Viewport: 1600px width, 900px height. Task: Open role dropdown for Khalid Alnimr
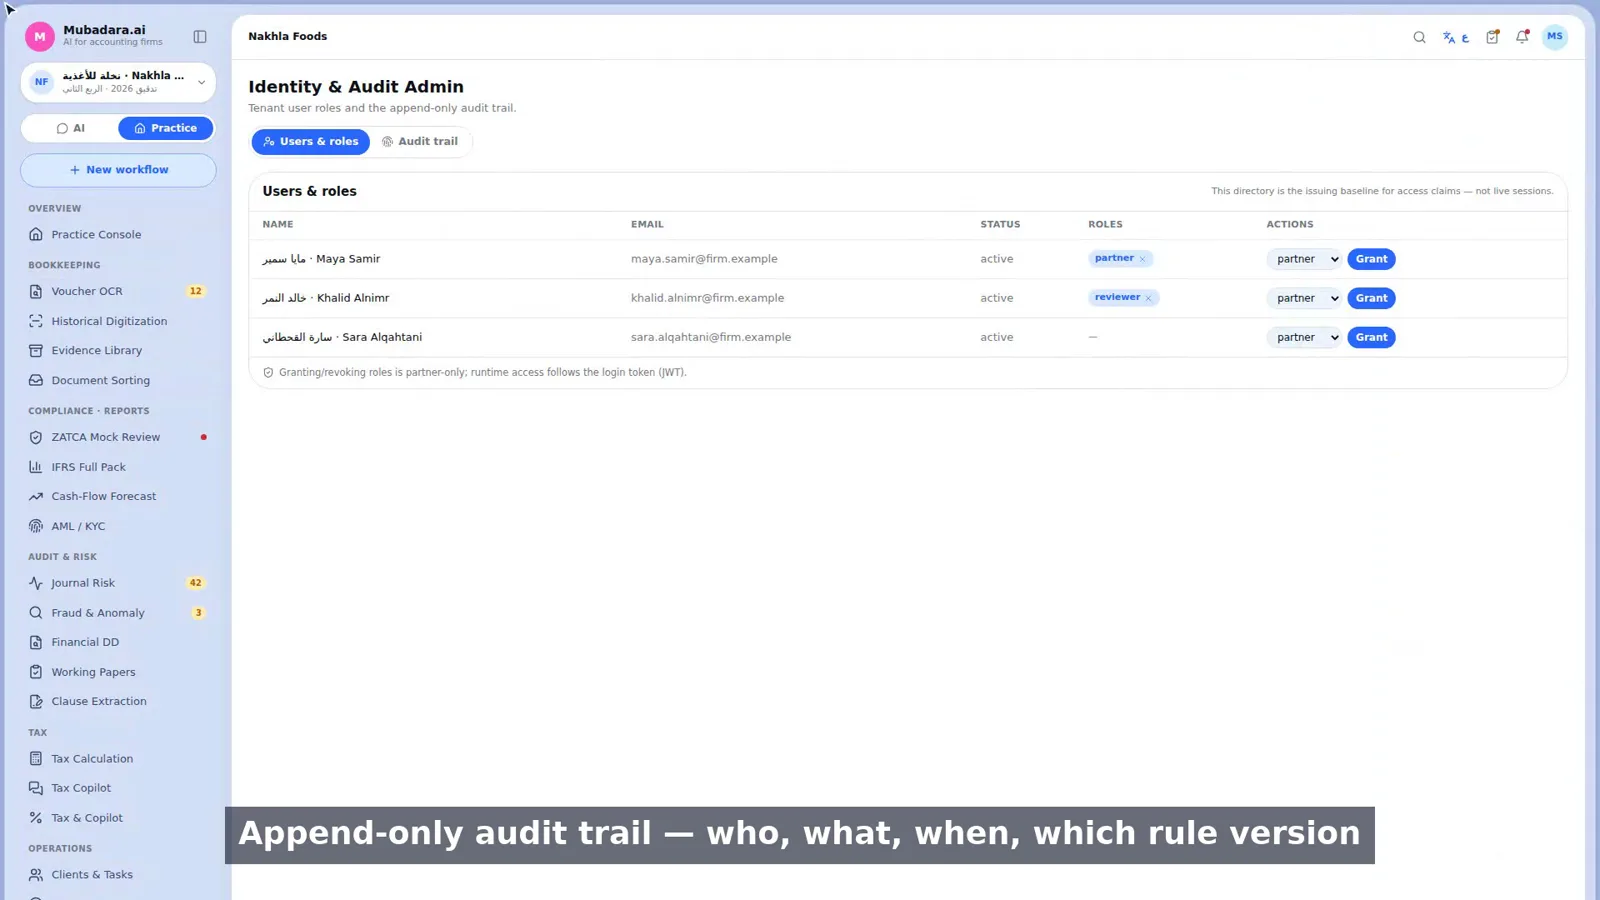click(1304, 298)
